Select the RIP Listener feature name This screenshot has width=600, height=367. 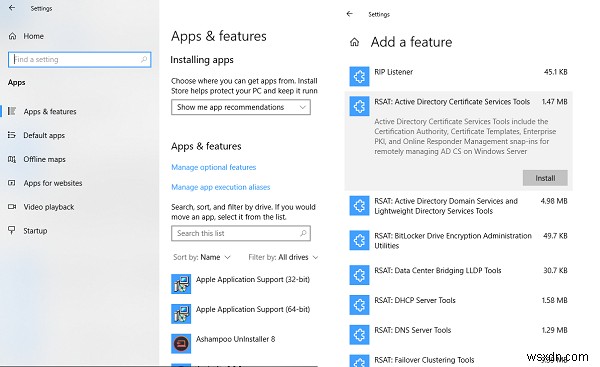(x=394, y=72)
